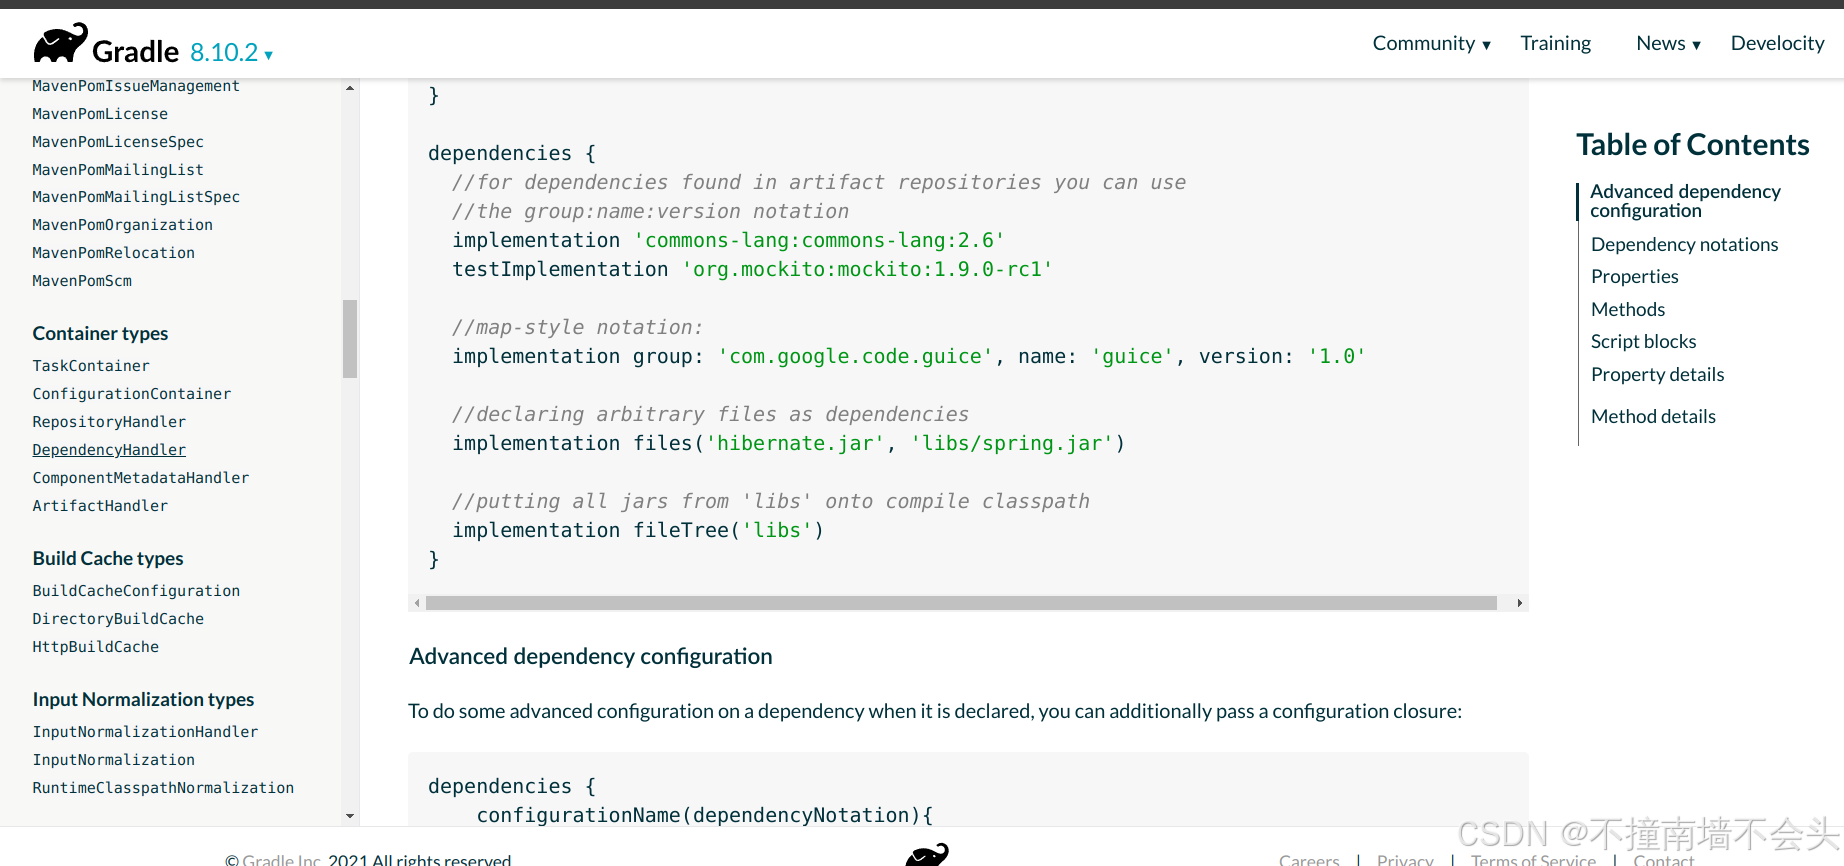Click code block scroll left arrow
Screen dimensions: 1844x866
pos(417,603)
